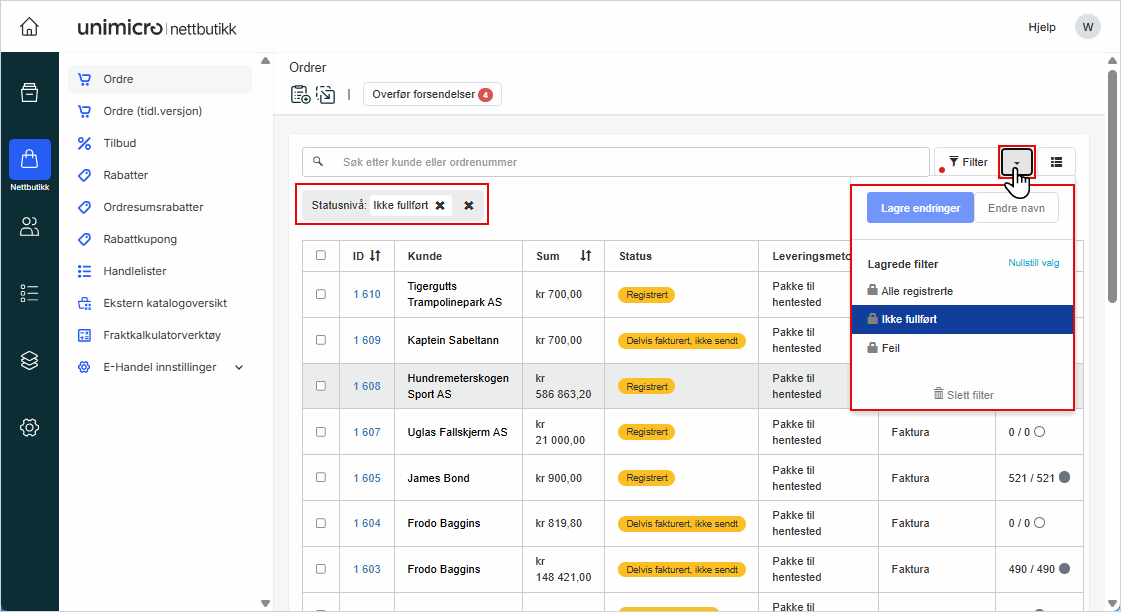Viewport: 1121px width, 612px height.
Task: Check the box for order 1 610
Action: tap(321, 295)
